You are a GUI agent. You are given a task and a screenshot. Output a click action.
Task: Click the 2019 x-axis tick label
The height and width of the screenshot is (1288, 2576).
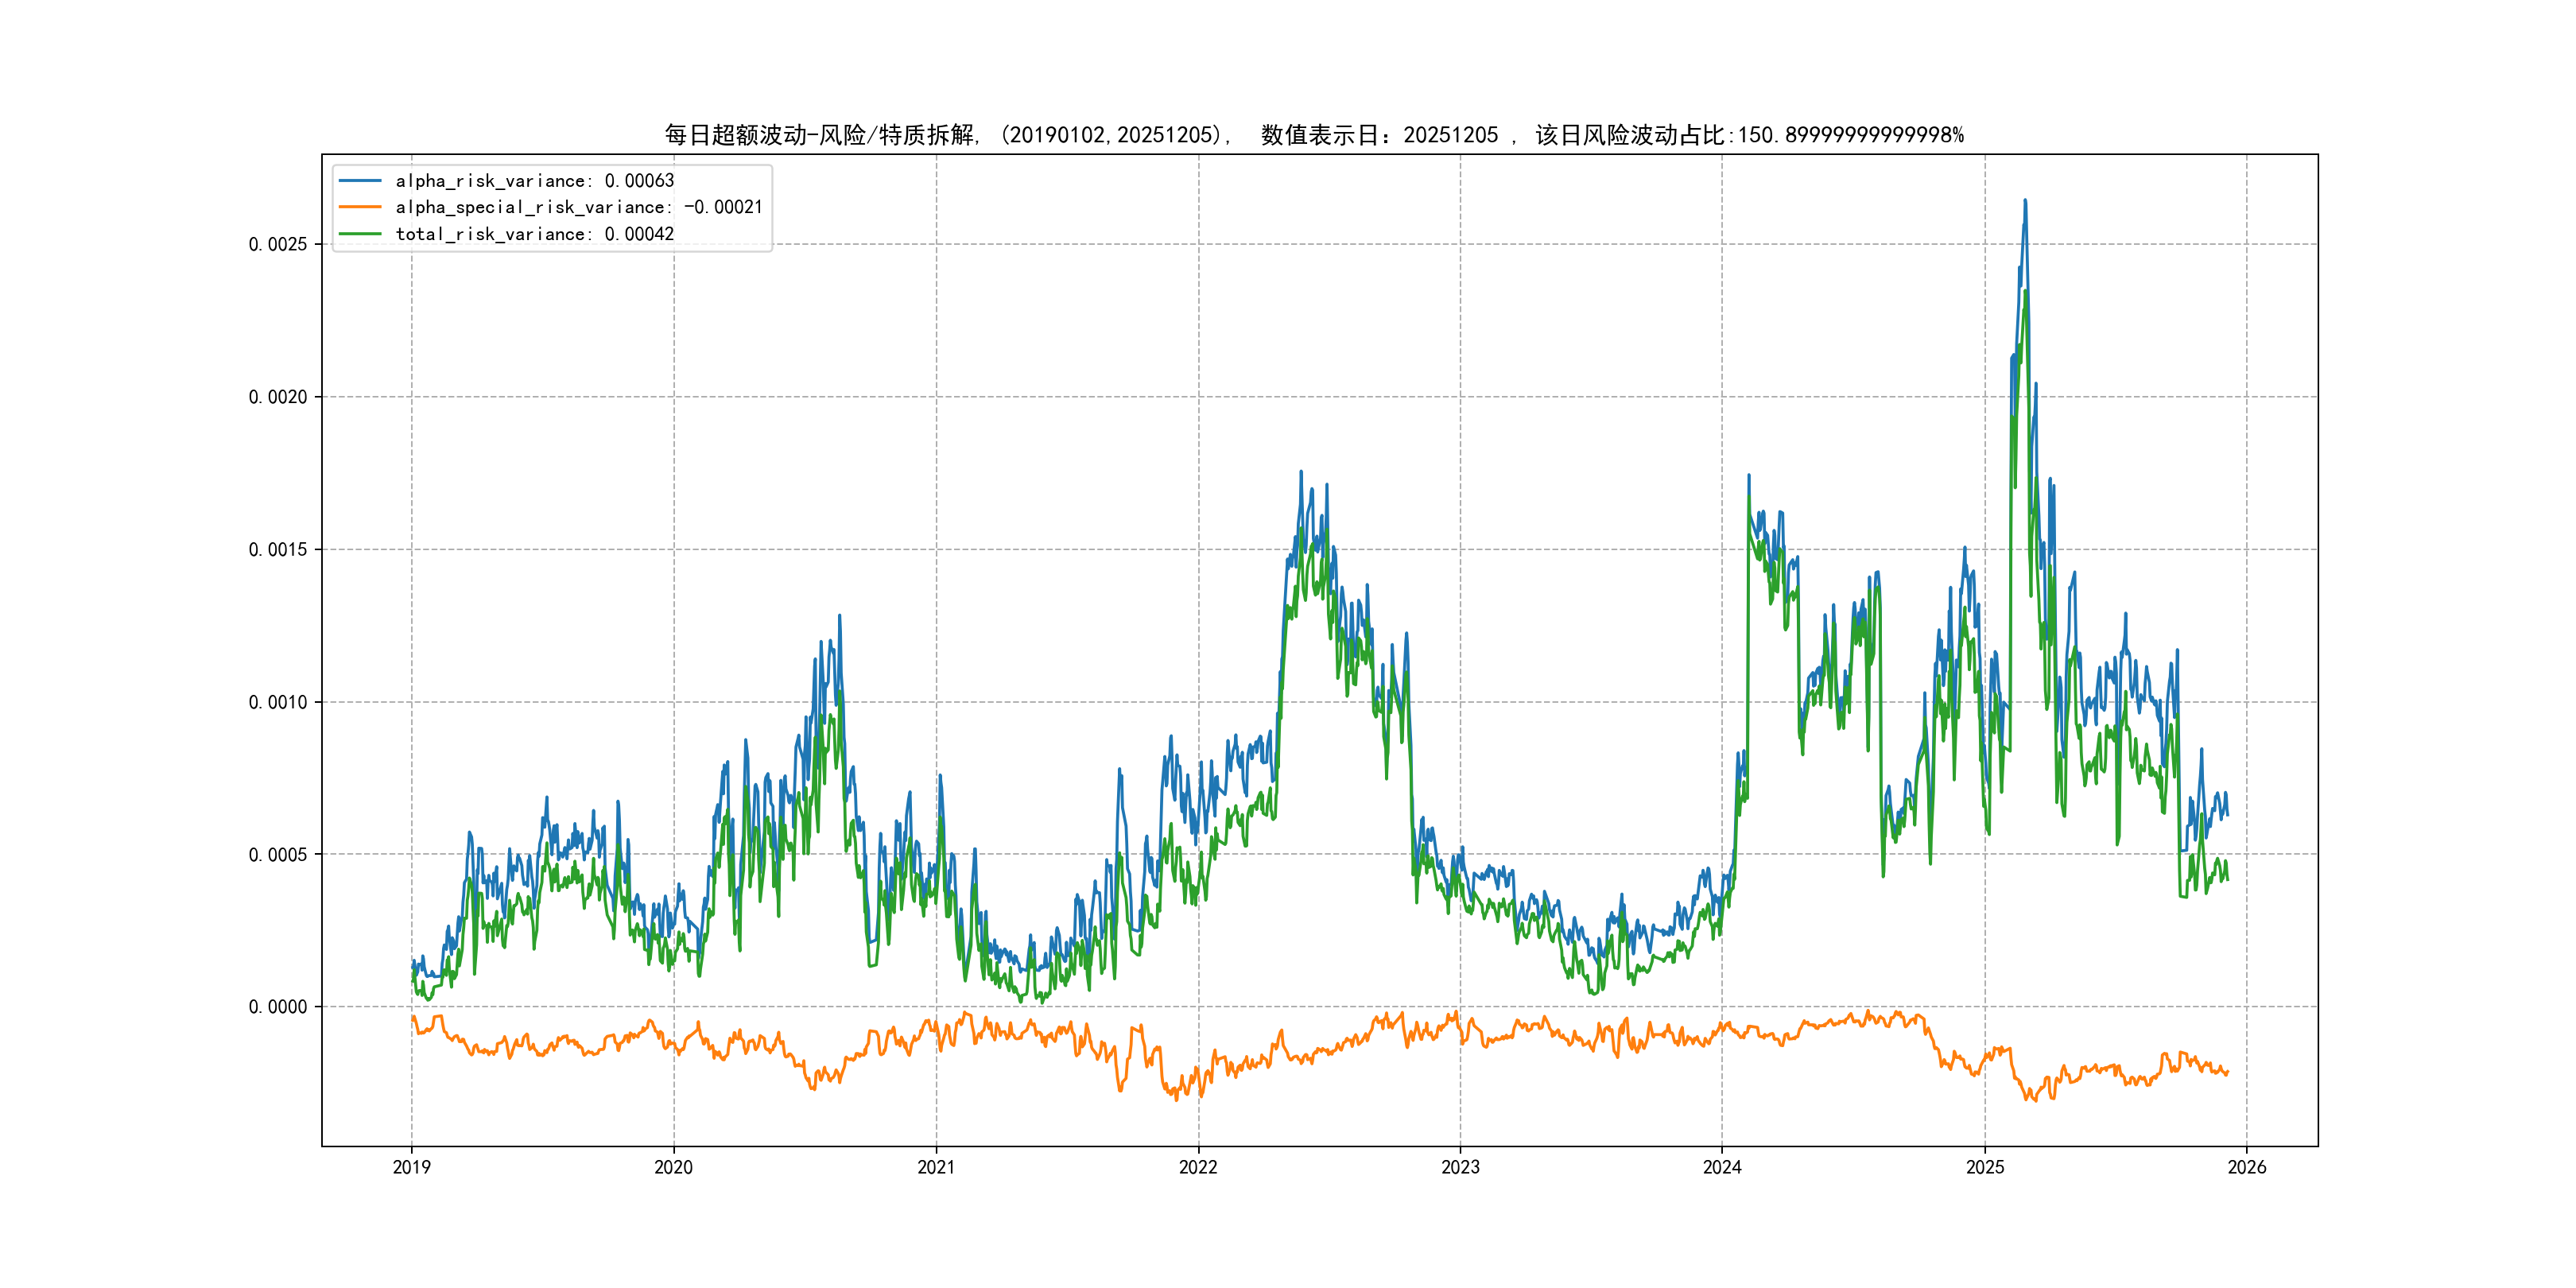411,1167
